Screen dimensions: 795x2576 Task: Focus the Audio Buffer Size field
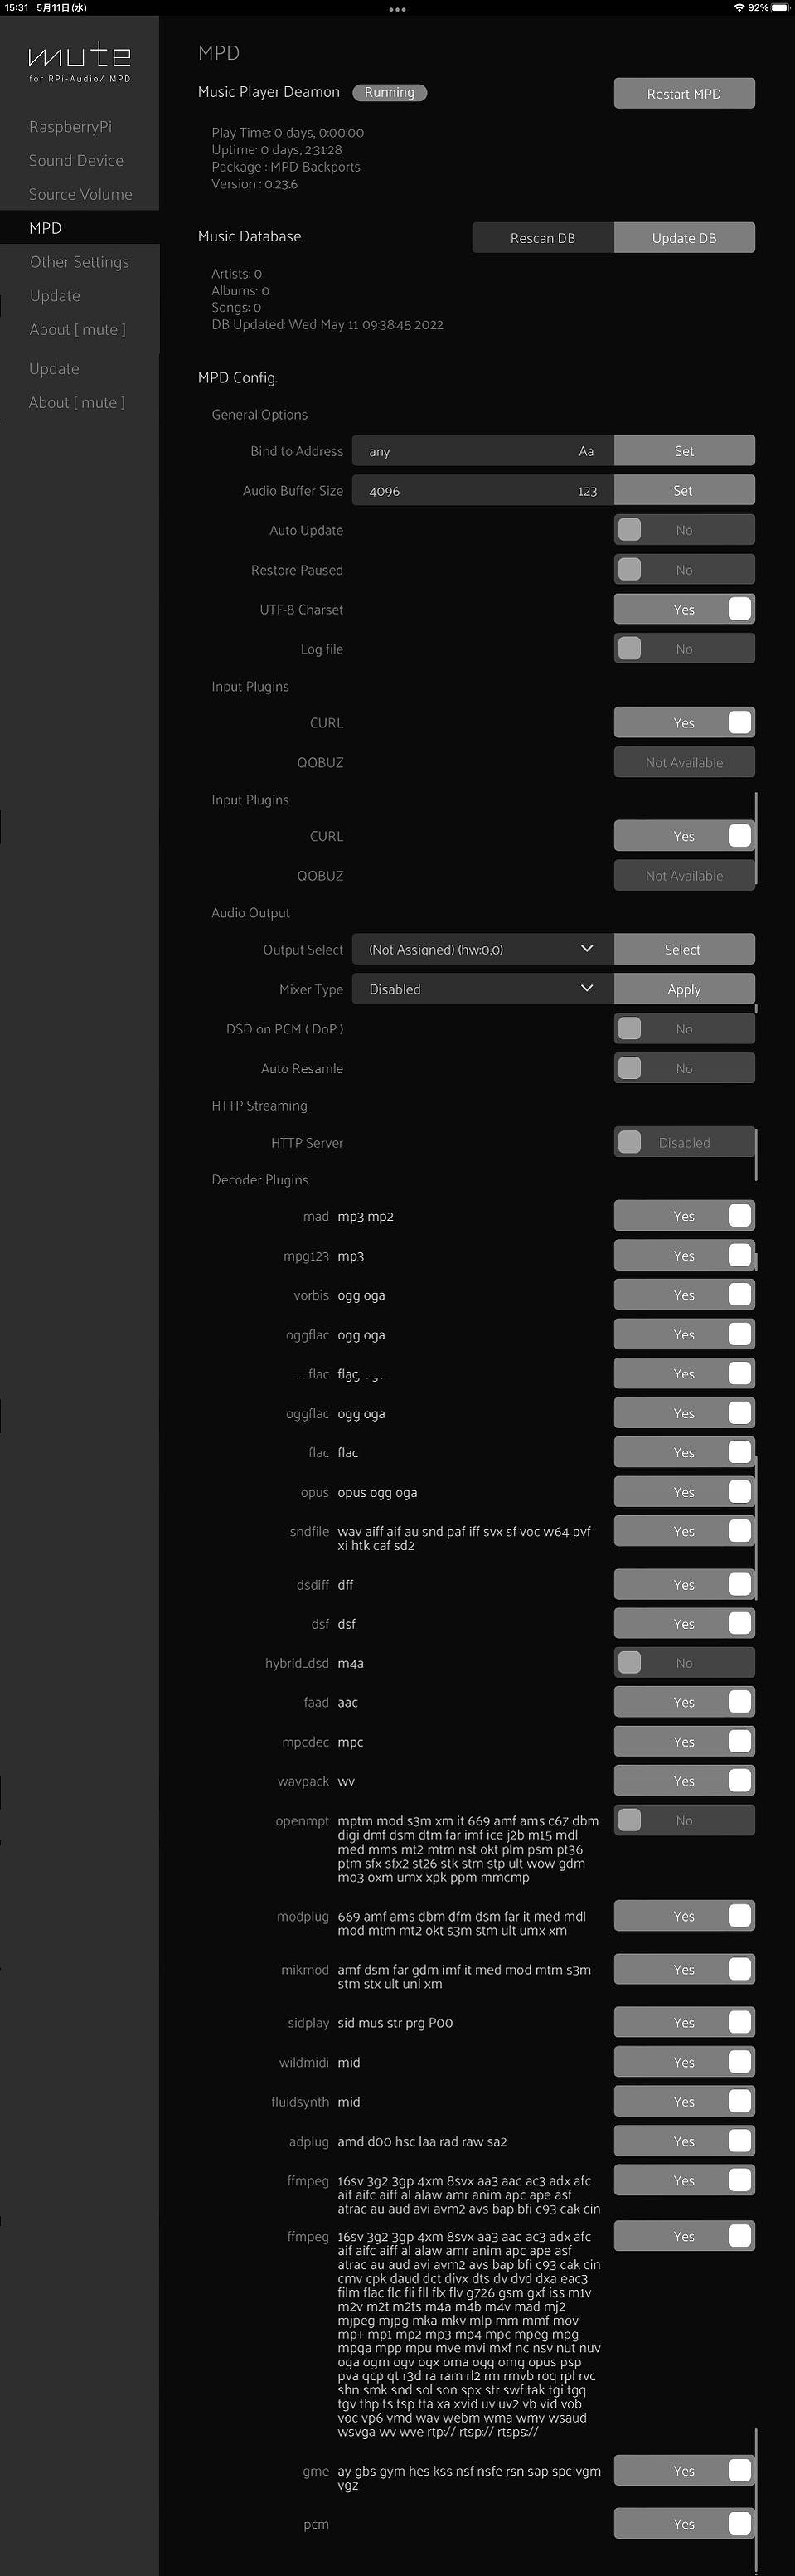483,491
